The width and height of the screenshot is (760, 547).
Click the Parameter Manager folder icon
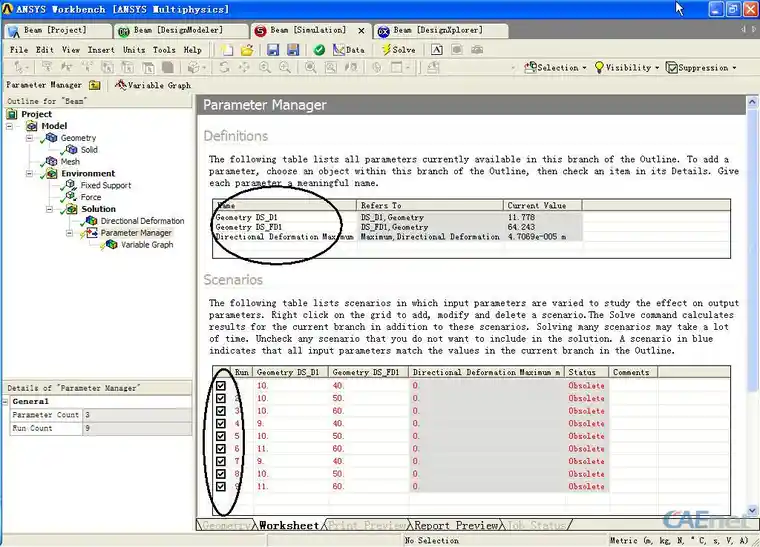(95, 85)
